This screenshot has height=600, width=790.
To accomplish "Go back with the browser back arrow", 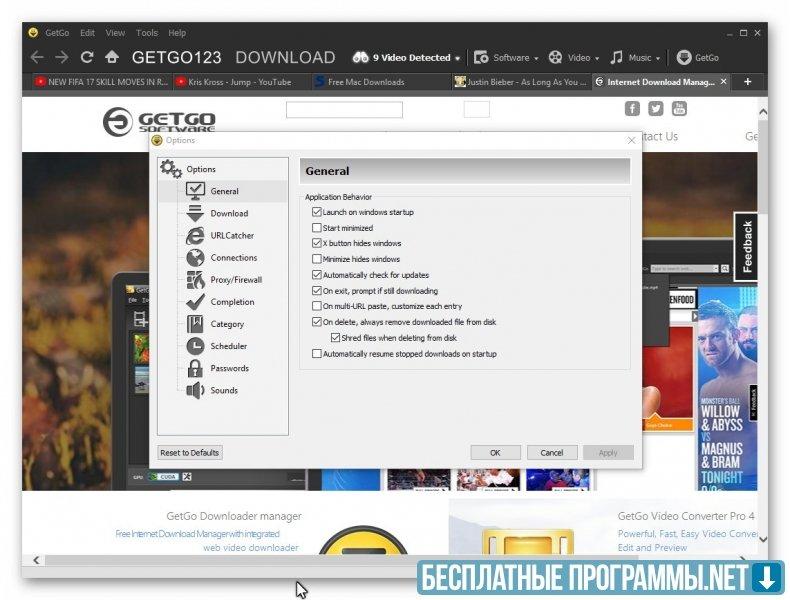I will [x=37, y=57].
